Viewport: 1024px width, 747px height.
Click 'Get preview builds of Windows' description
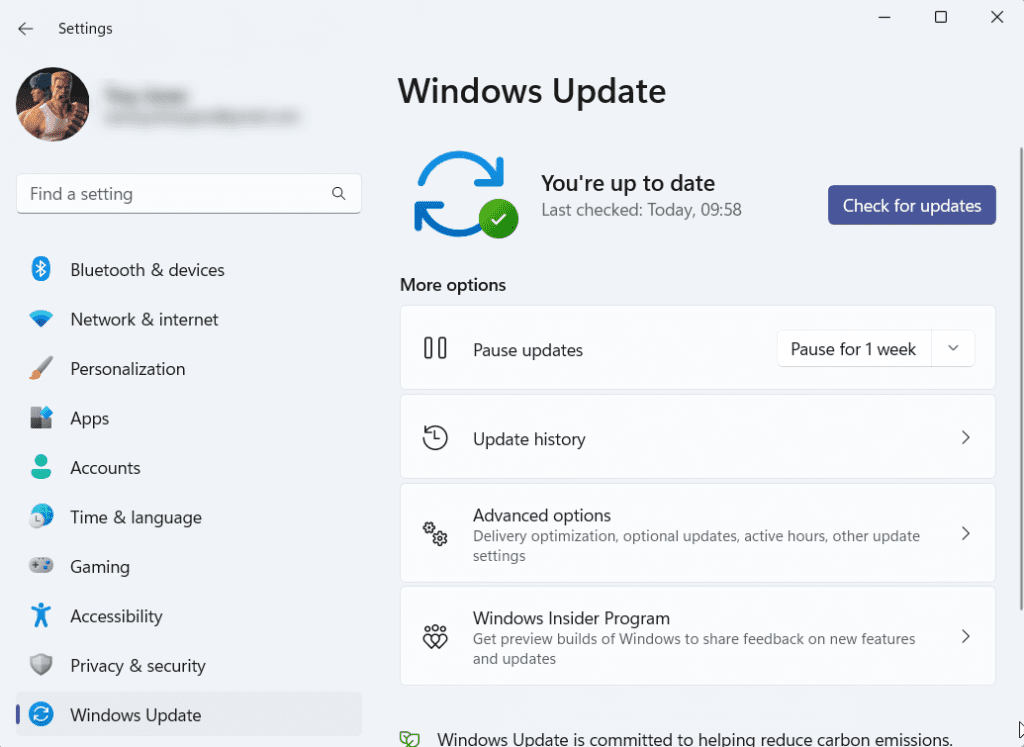click(x=694, y=648)
